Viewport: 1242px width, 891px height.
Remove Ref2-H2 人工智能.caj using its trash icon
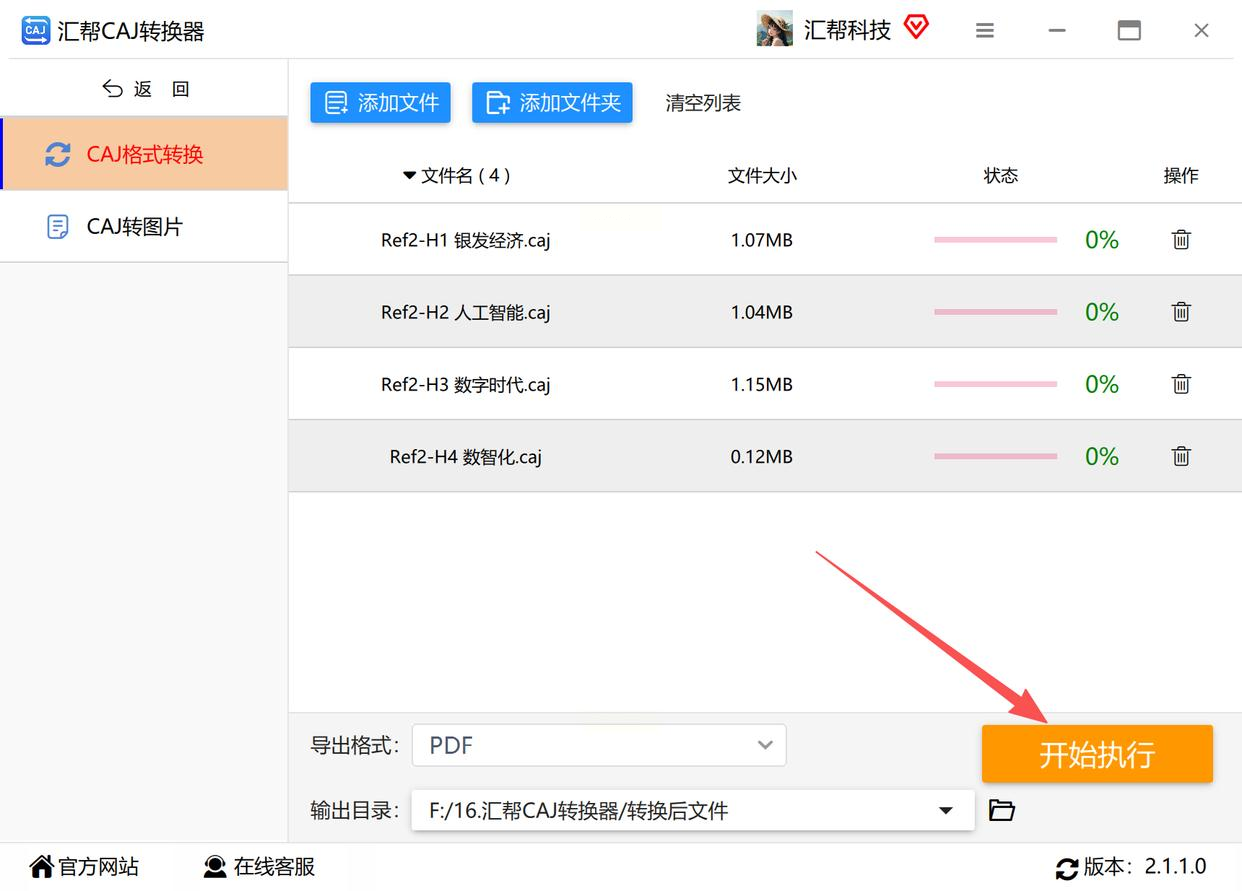point(1181,312)
